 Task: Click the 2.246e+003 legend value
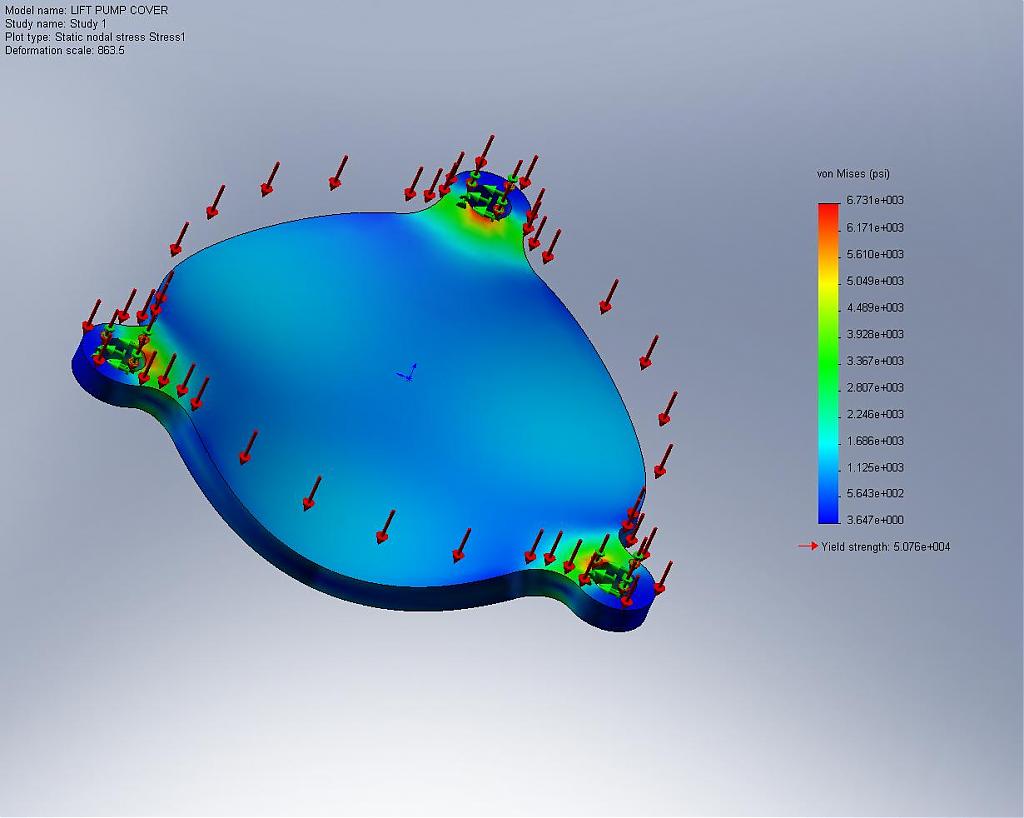click(x=875, y=414)
